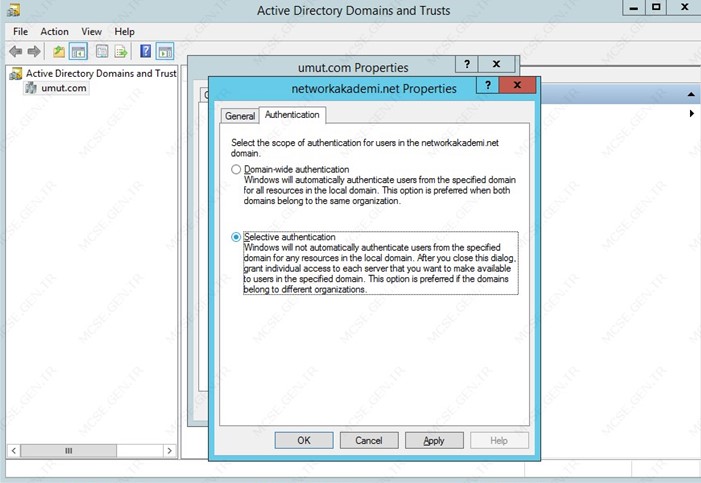The image size is (701, 483).
Task: Click the tree pane left scroll arrow
Action: click(14, 451)
